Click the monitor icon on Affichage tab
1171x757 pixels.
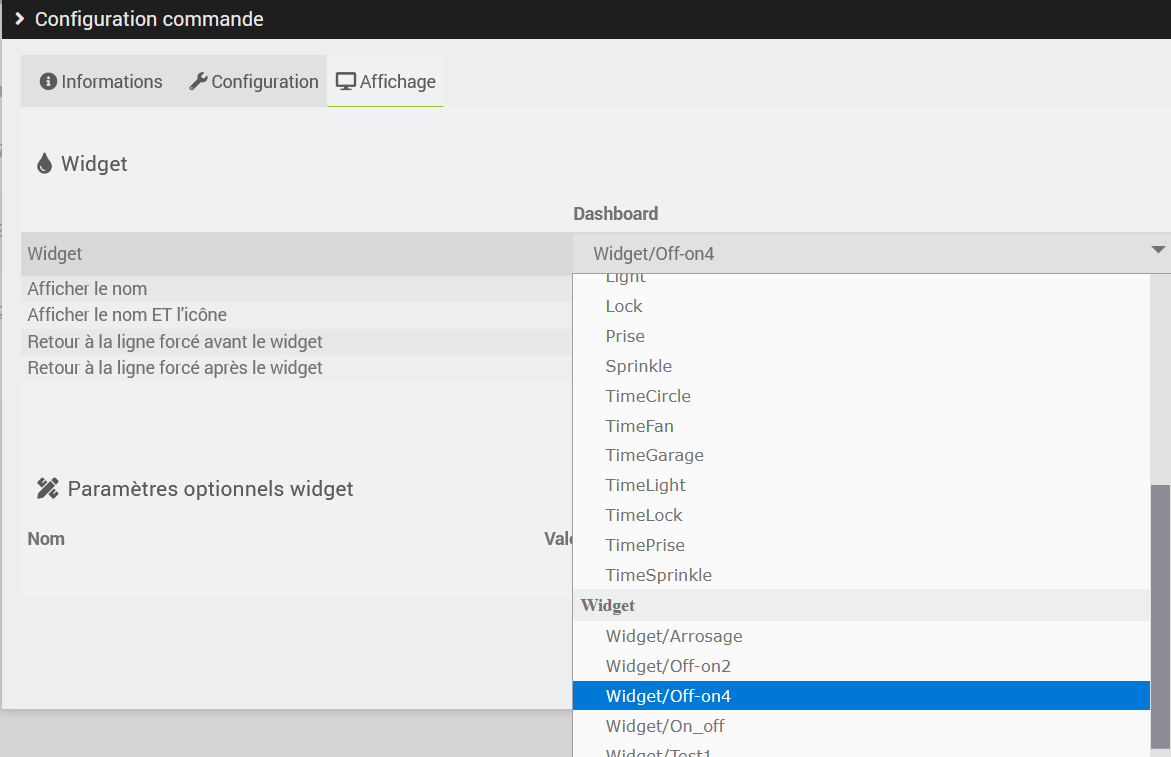coord(346,82)
